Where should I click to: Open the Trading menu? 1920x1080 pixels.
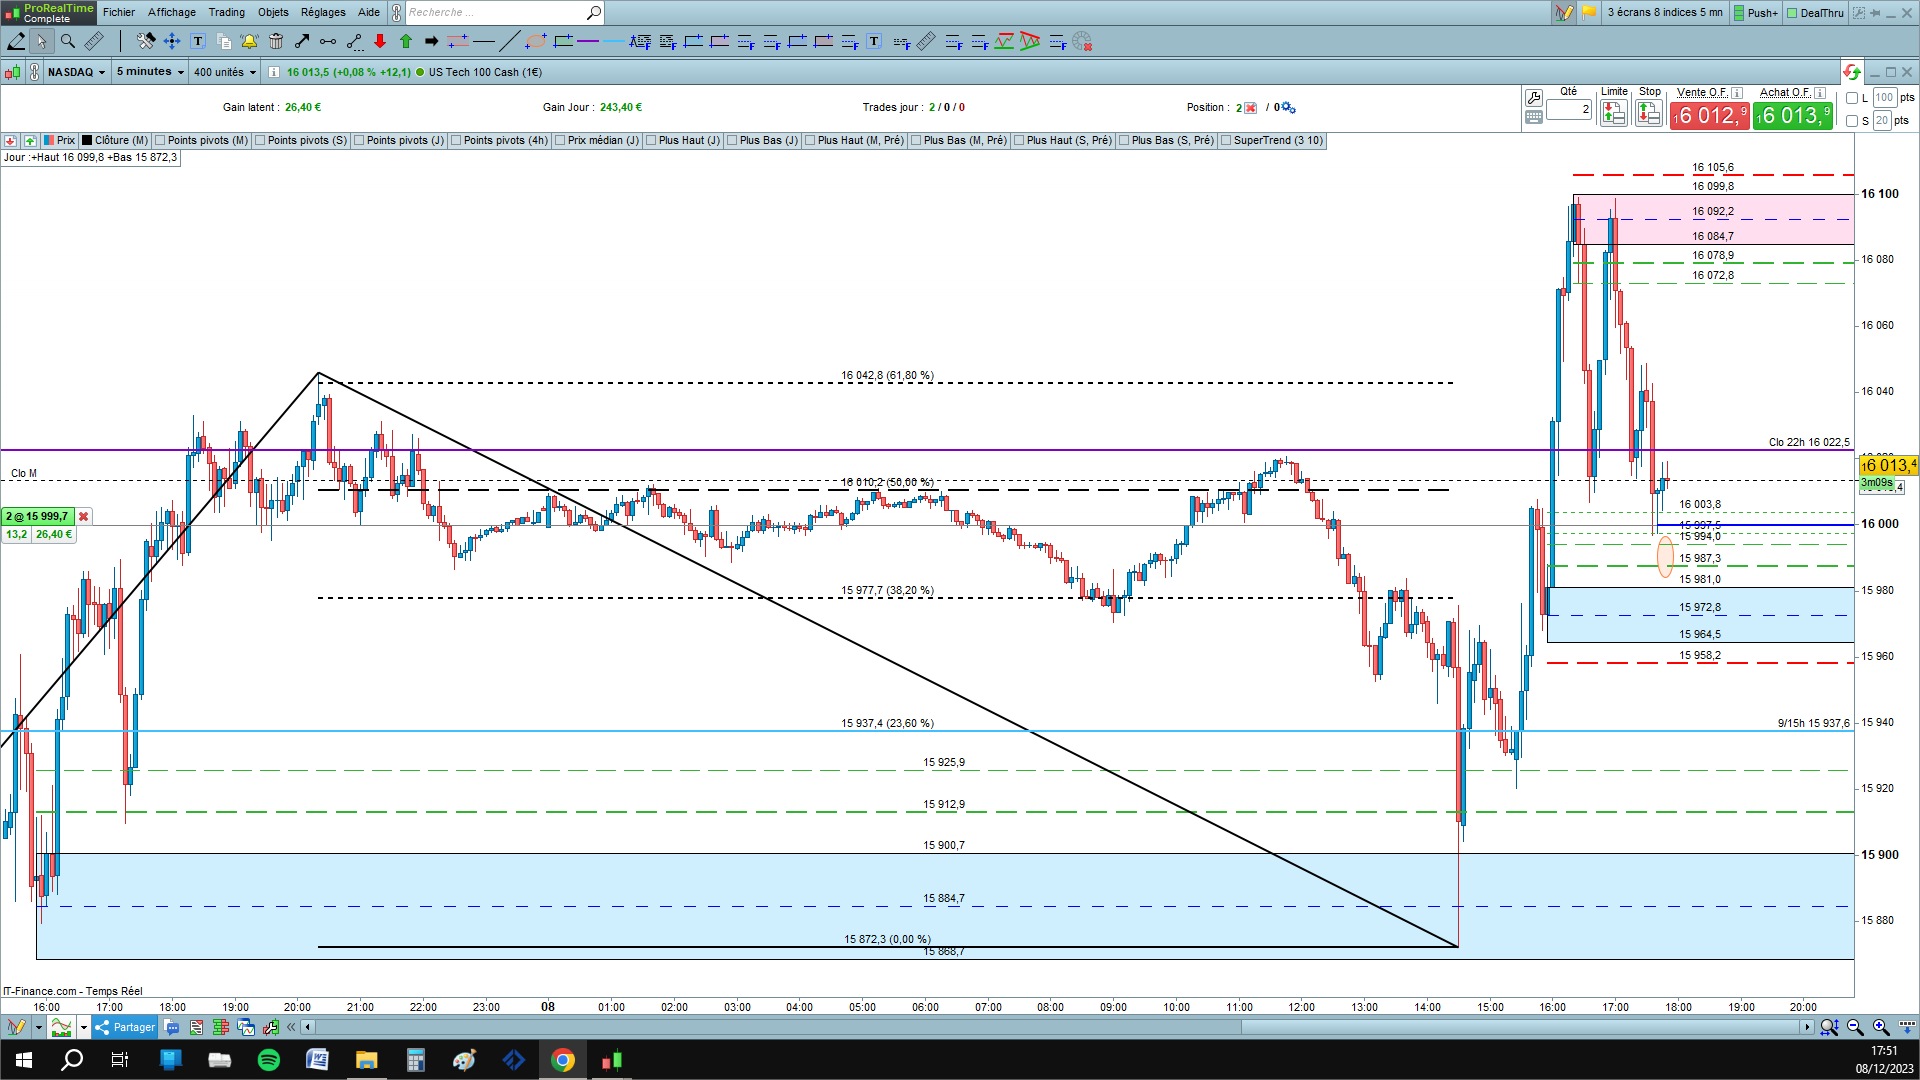tap(226, 12)
